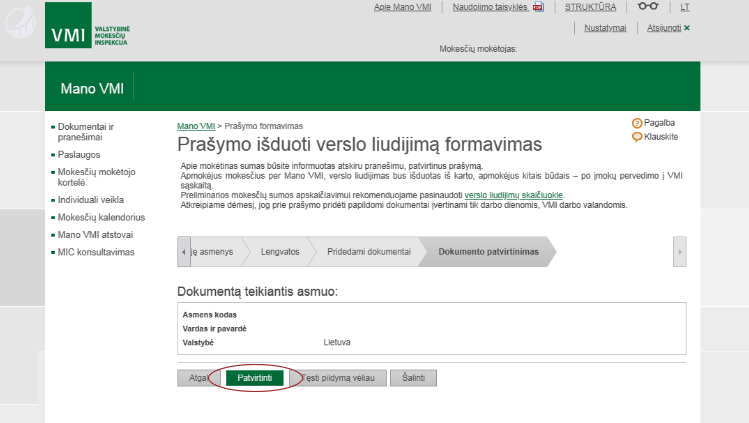Click the speech bubble Klauskite icon
Viewport: 749px width, 423px height.
637,137
